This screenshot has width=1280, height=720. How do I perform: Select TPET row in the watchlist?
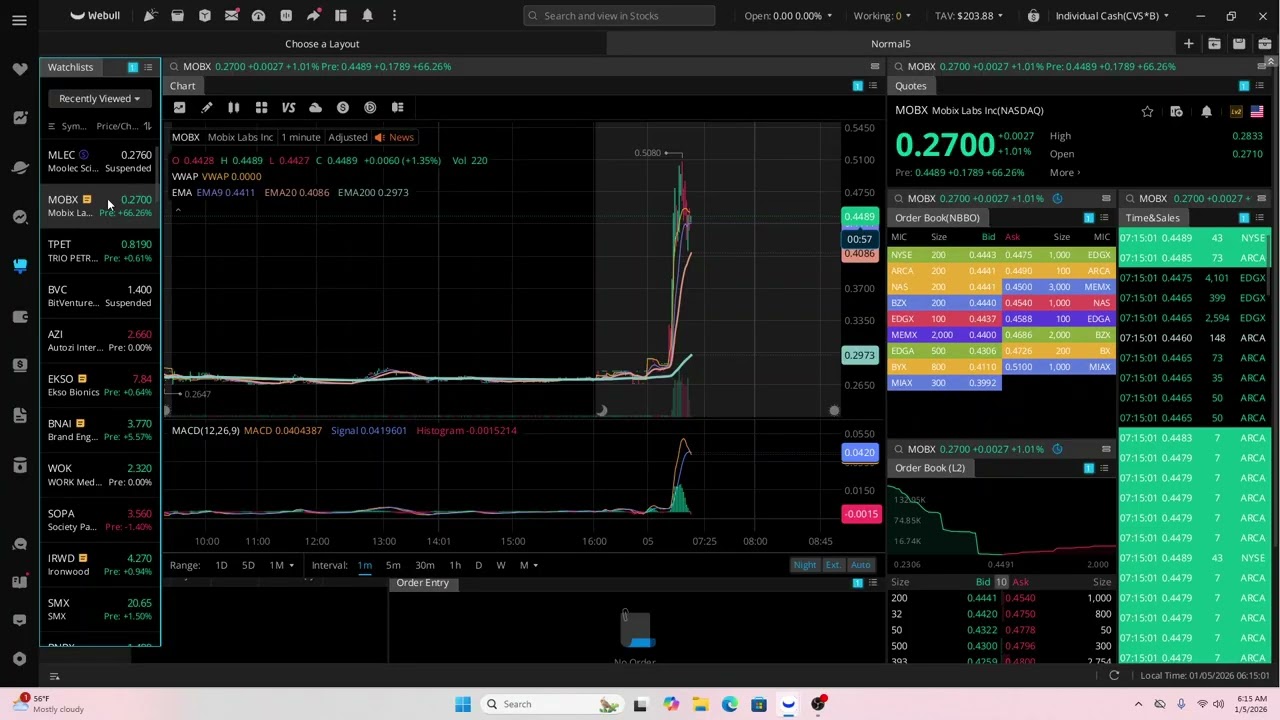100,251
